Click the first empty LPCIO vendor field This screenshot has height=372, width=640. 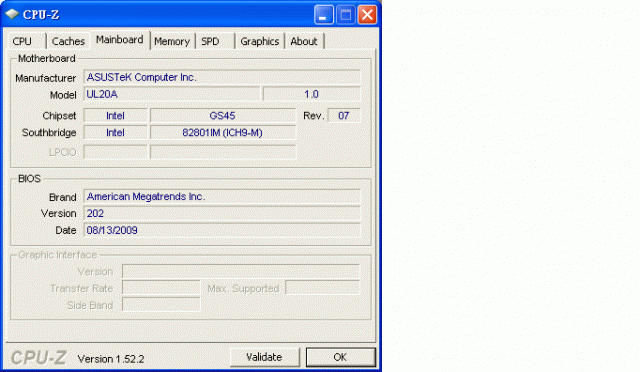[115, 152]
